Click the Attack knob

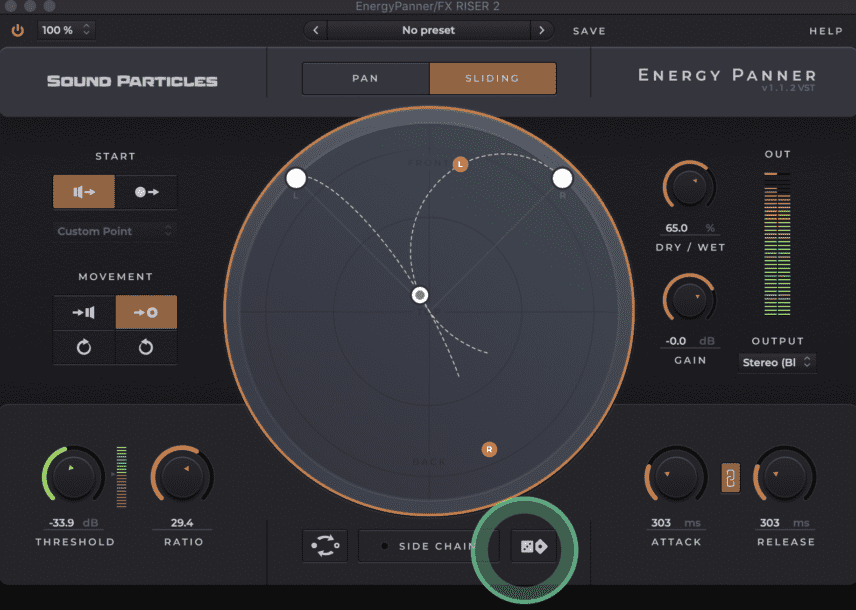676,477
